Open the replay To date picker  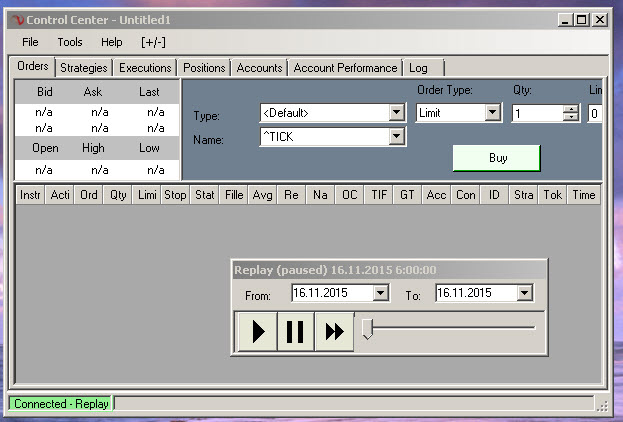click(524, 293)
